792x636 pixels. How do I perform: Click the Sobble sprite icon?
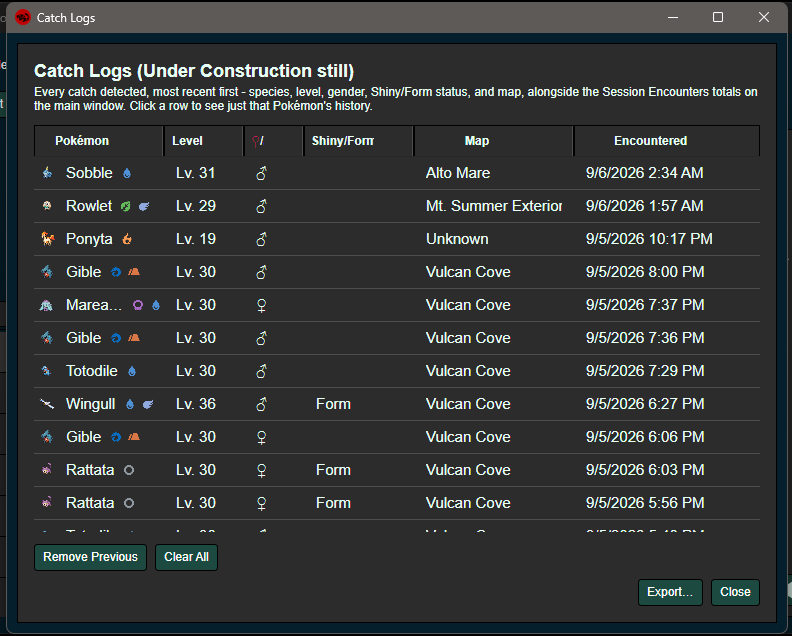click(47, 173)
